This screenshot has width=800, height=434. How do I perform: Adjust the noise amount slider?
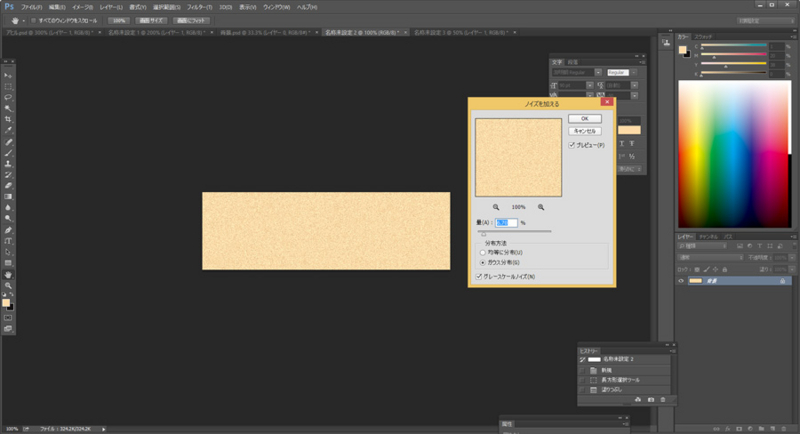point(483,234)
